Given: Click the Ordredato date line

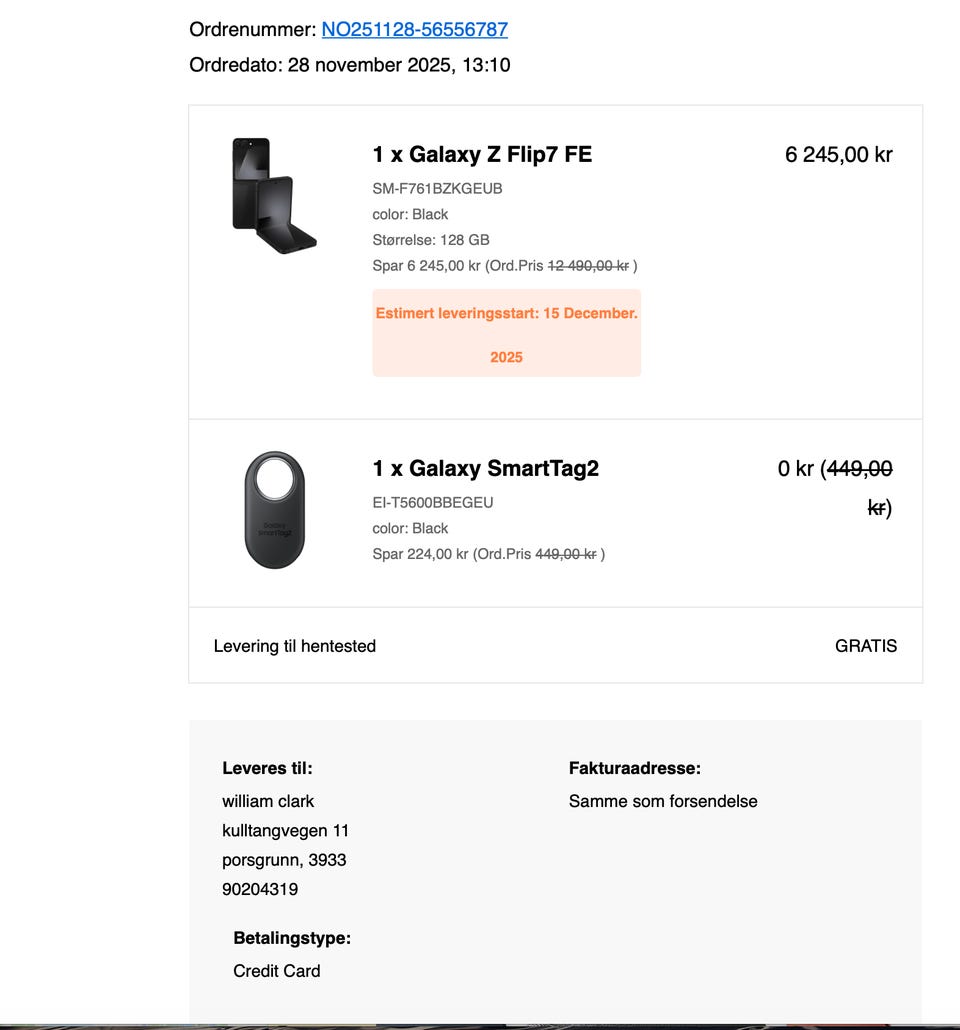Looking at the screenshot, I should [x=350, y=65].
